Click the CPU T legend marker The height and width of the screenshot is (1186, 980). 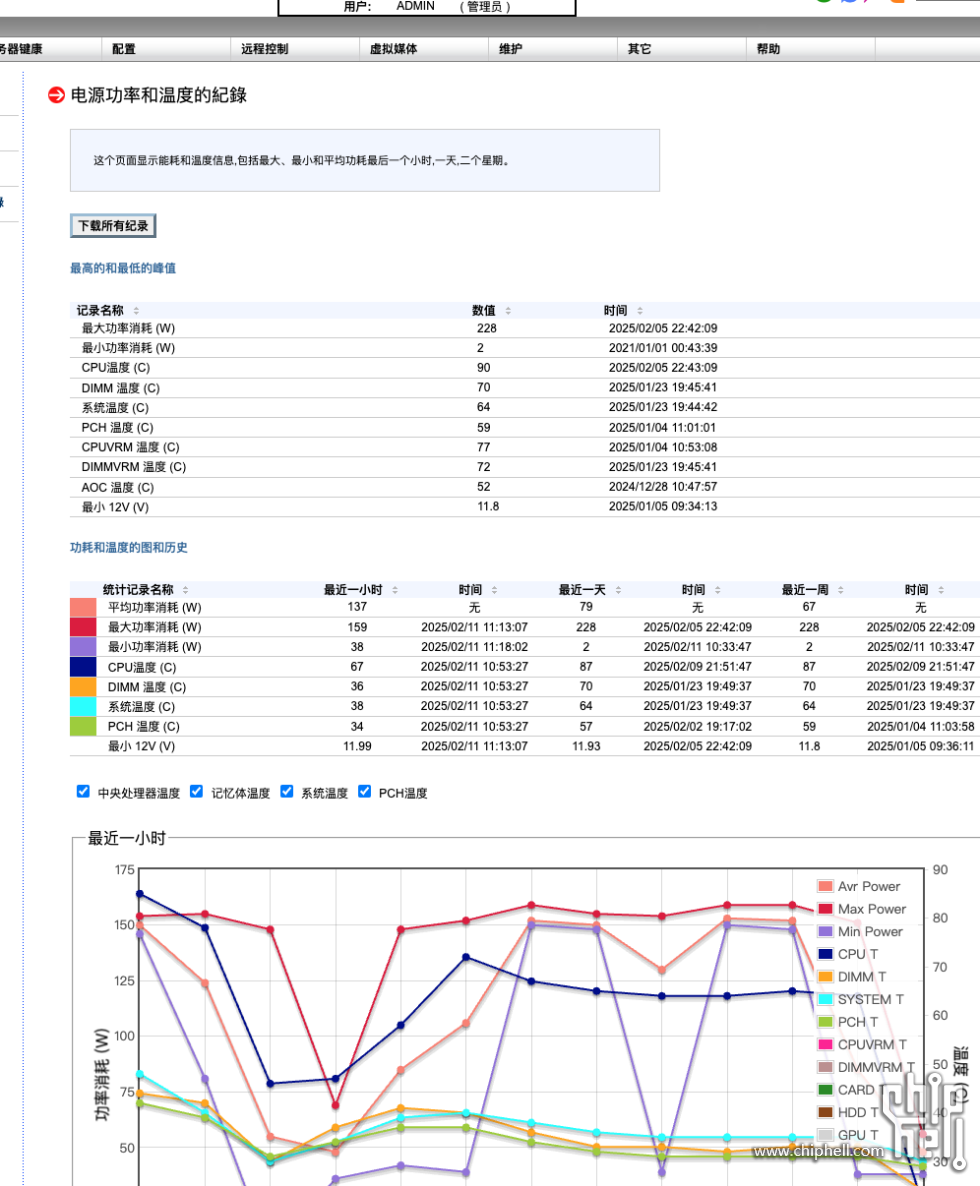[825, 955]
